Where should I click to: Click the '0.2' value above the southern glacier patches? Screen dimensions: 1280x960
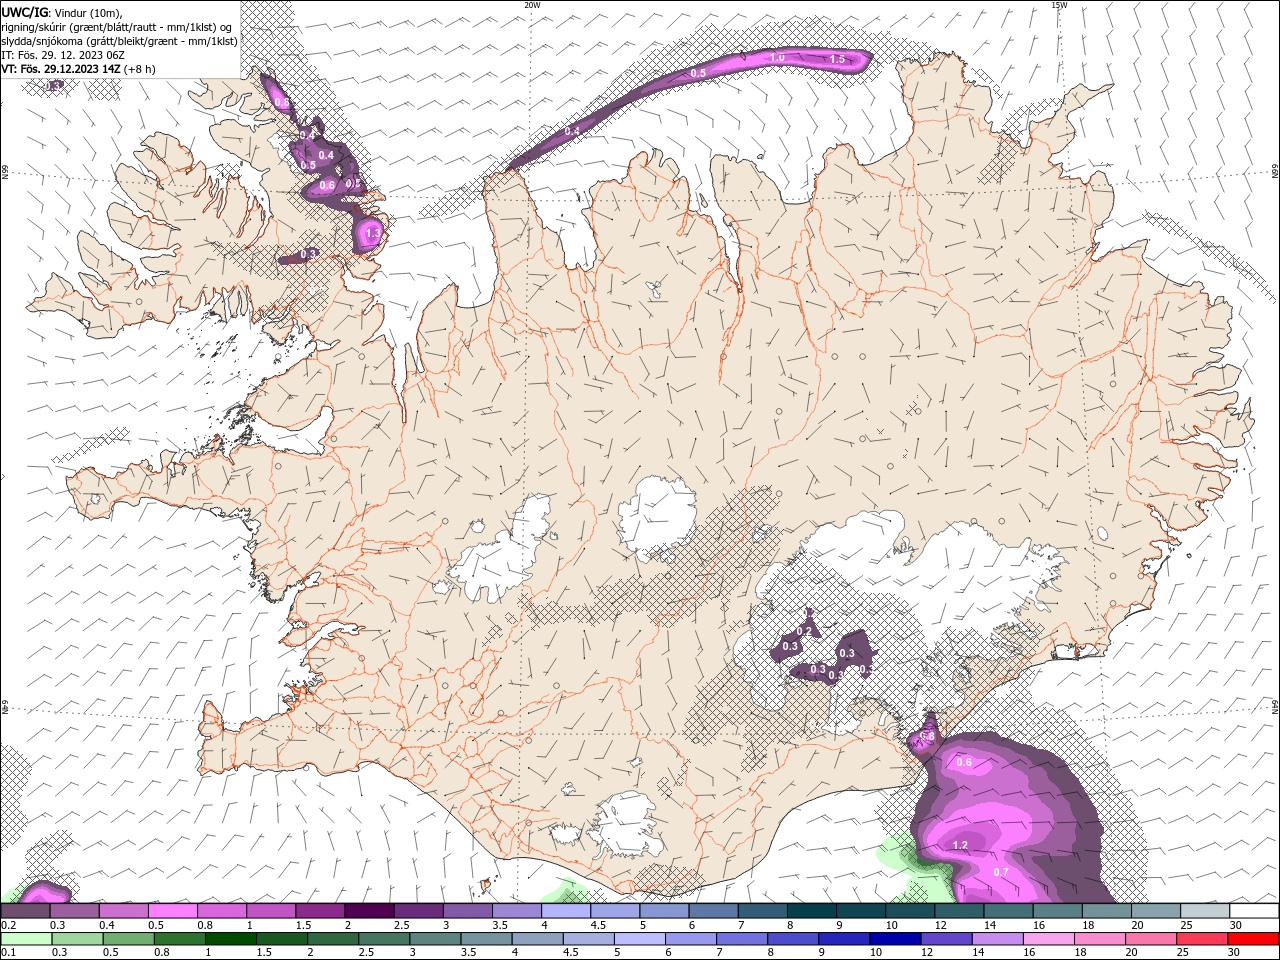point(806,631)
